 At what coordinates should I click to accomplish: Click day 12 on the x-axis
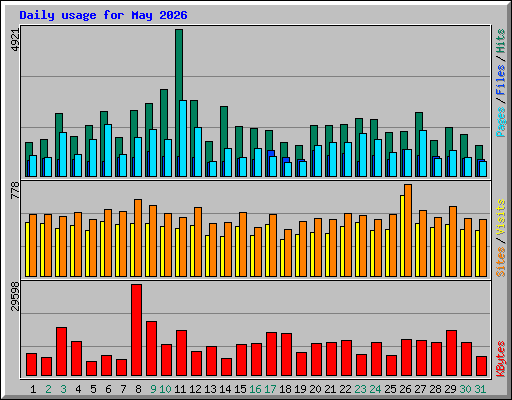(195, 389)
